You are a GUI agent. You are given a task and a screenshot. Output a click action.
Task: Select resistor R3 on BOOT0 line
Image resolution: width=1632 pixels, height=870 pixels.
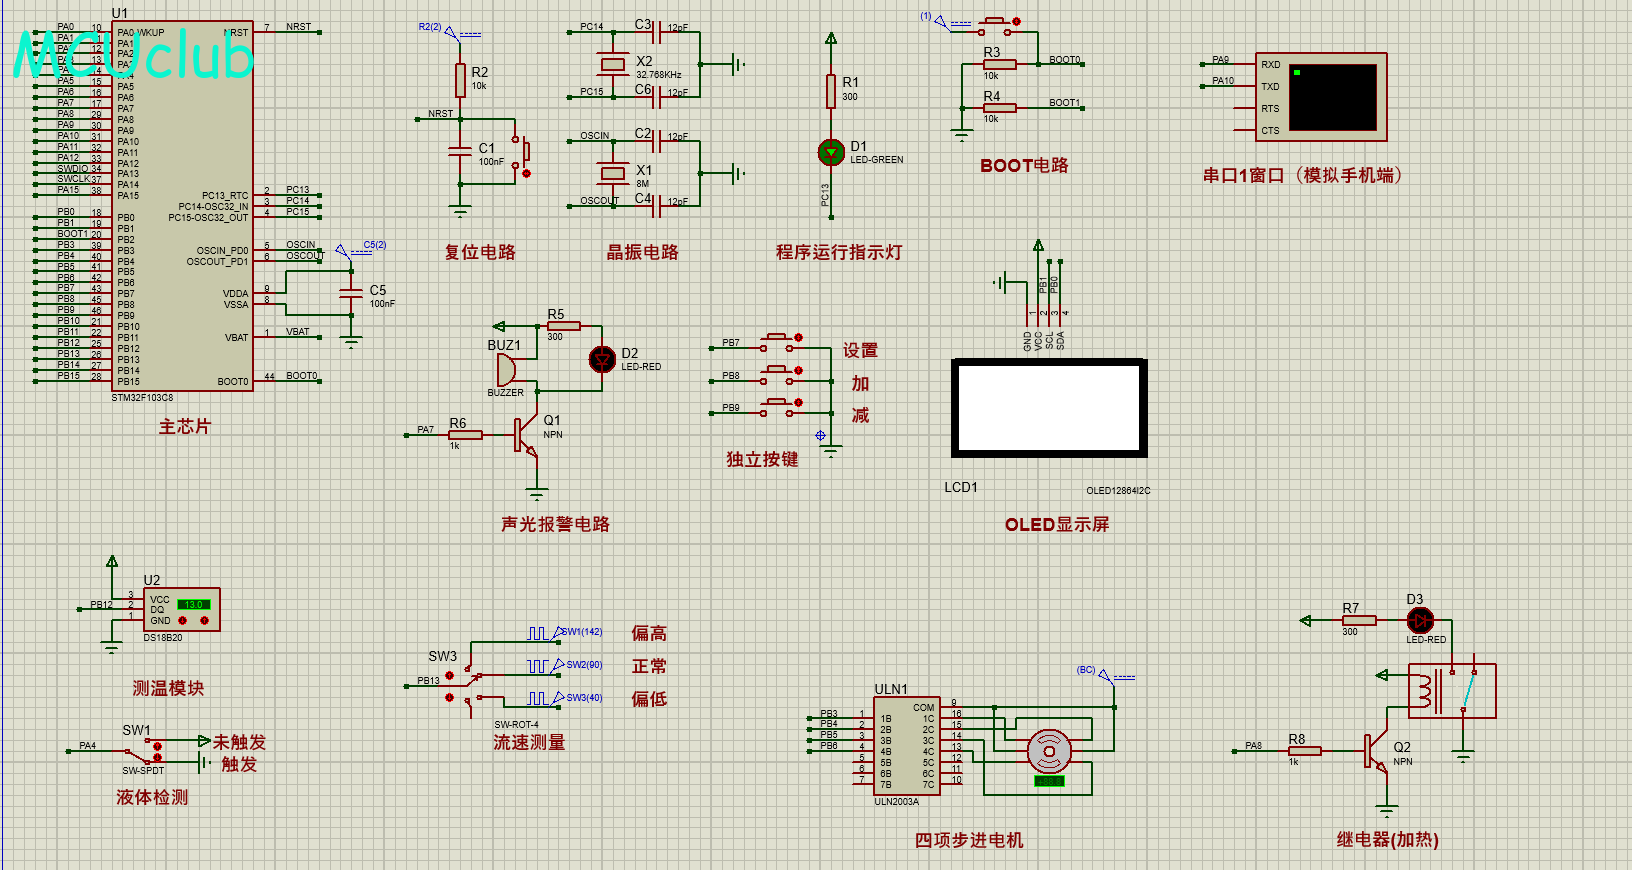point(999,65)
